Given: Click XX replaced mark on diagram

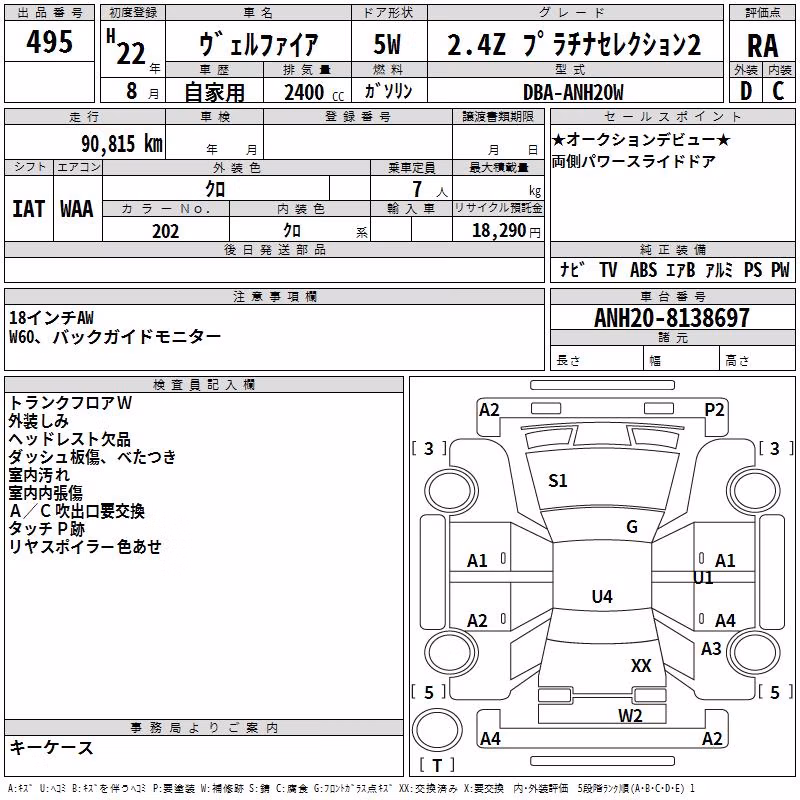Looking at the screenshot, I should click(x=641, y=665).
